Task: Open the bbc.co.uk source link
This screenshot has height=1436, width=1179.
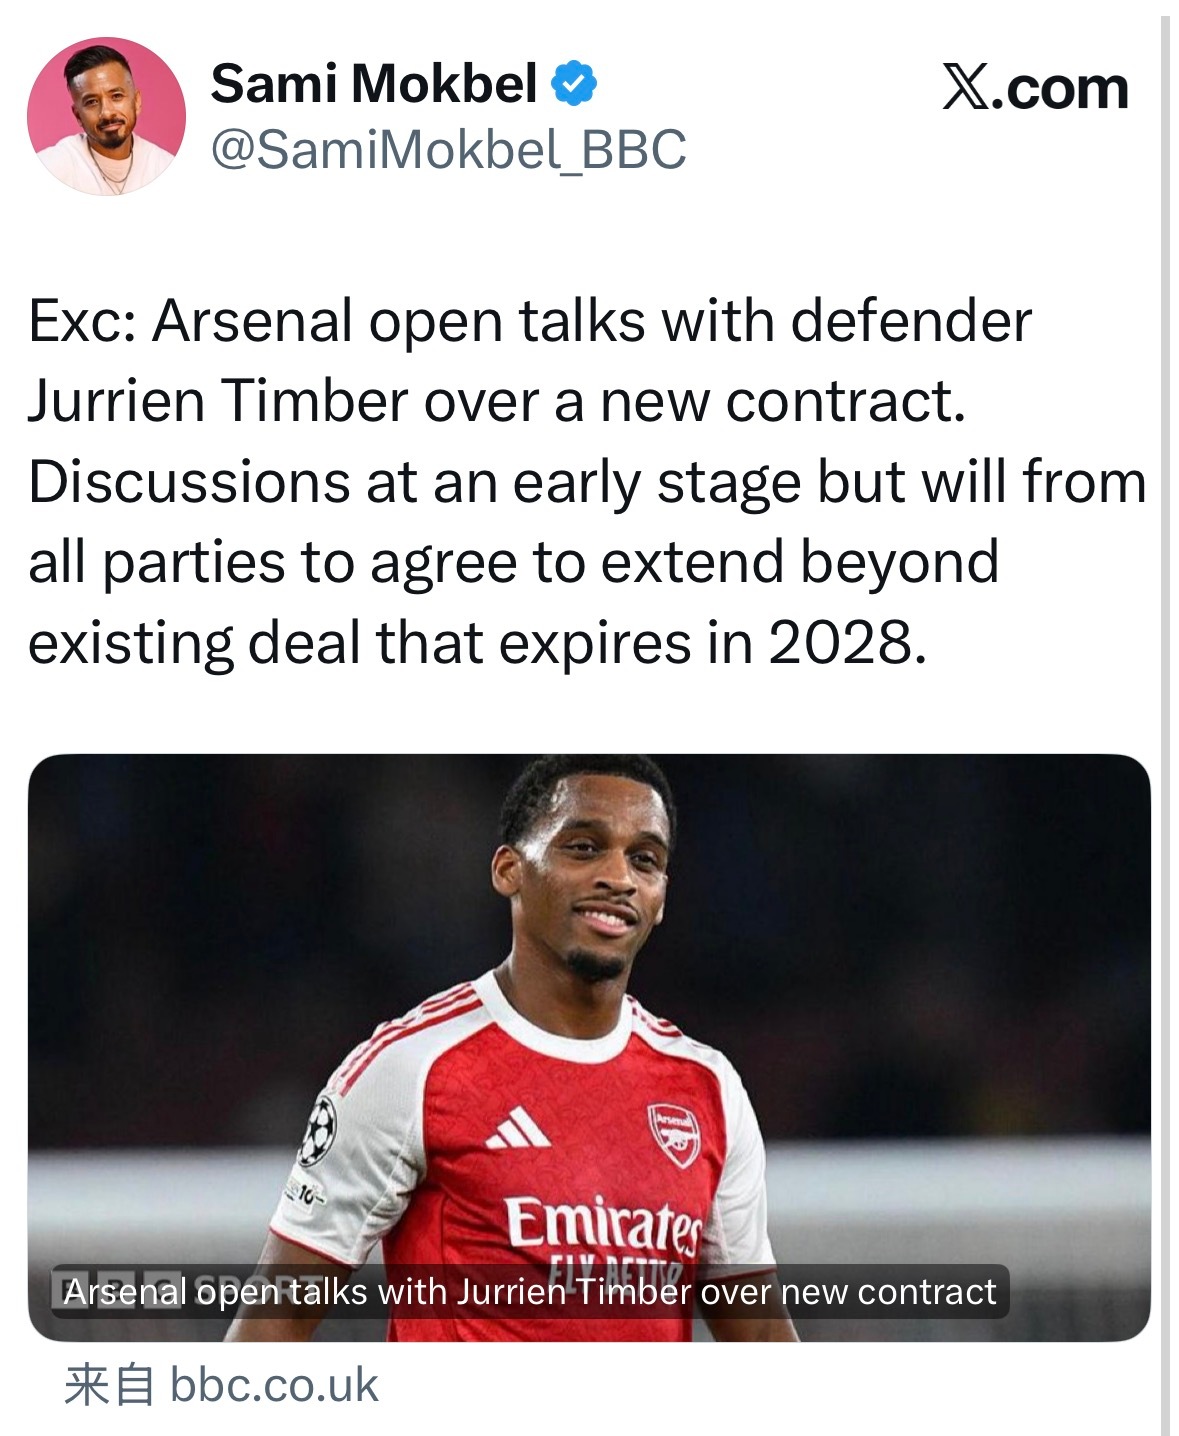Action: point(274,1385)
